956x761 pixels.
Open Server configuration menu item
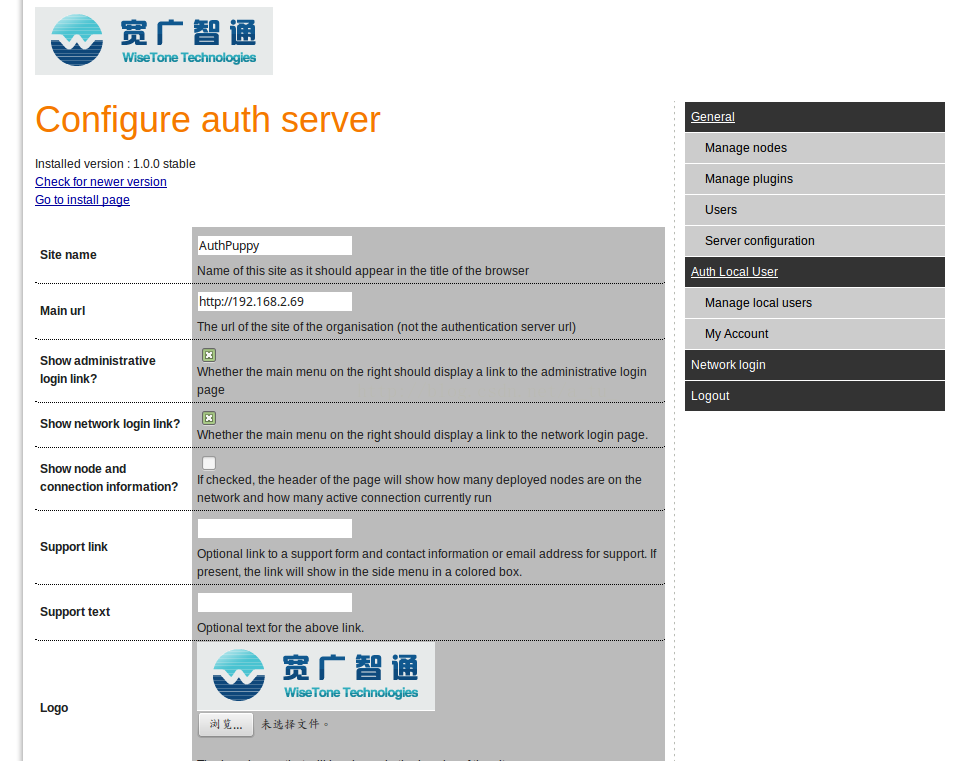[x=759, y=241]
